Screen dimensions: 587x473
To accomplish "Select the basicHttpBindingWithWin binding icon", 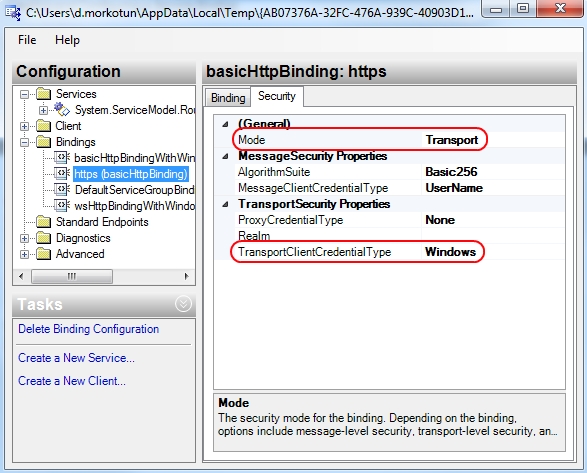I will coord(62,158).
